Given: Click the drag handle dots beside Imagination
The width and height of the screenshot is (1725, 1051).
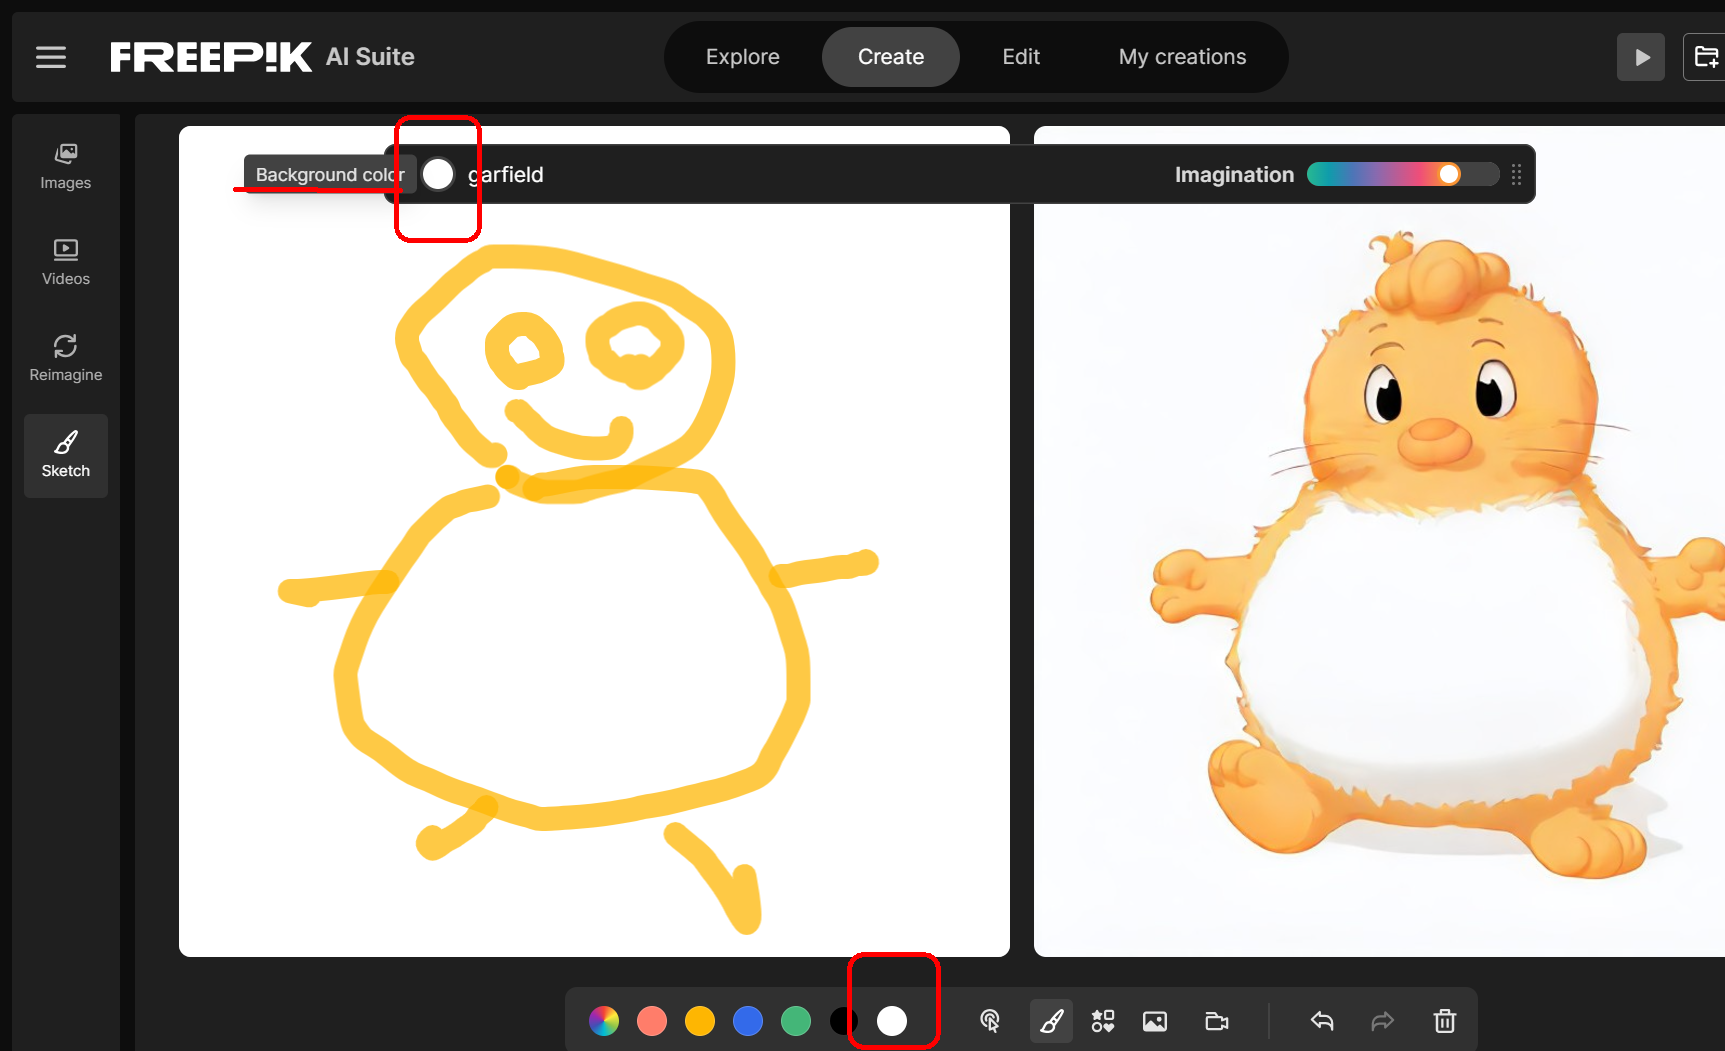Looking at the screenshot, I should pyautogui.click(x=1516, y=174).
